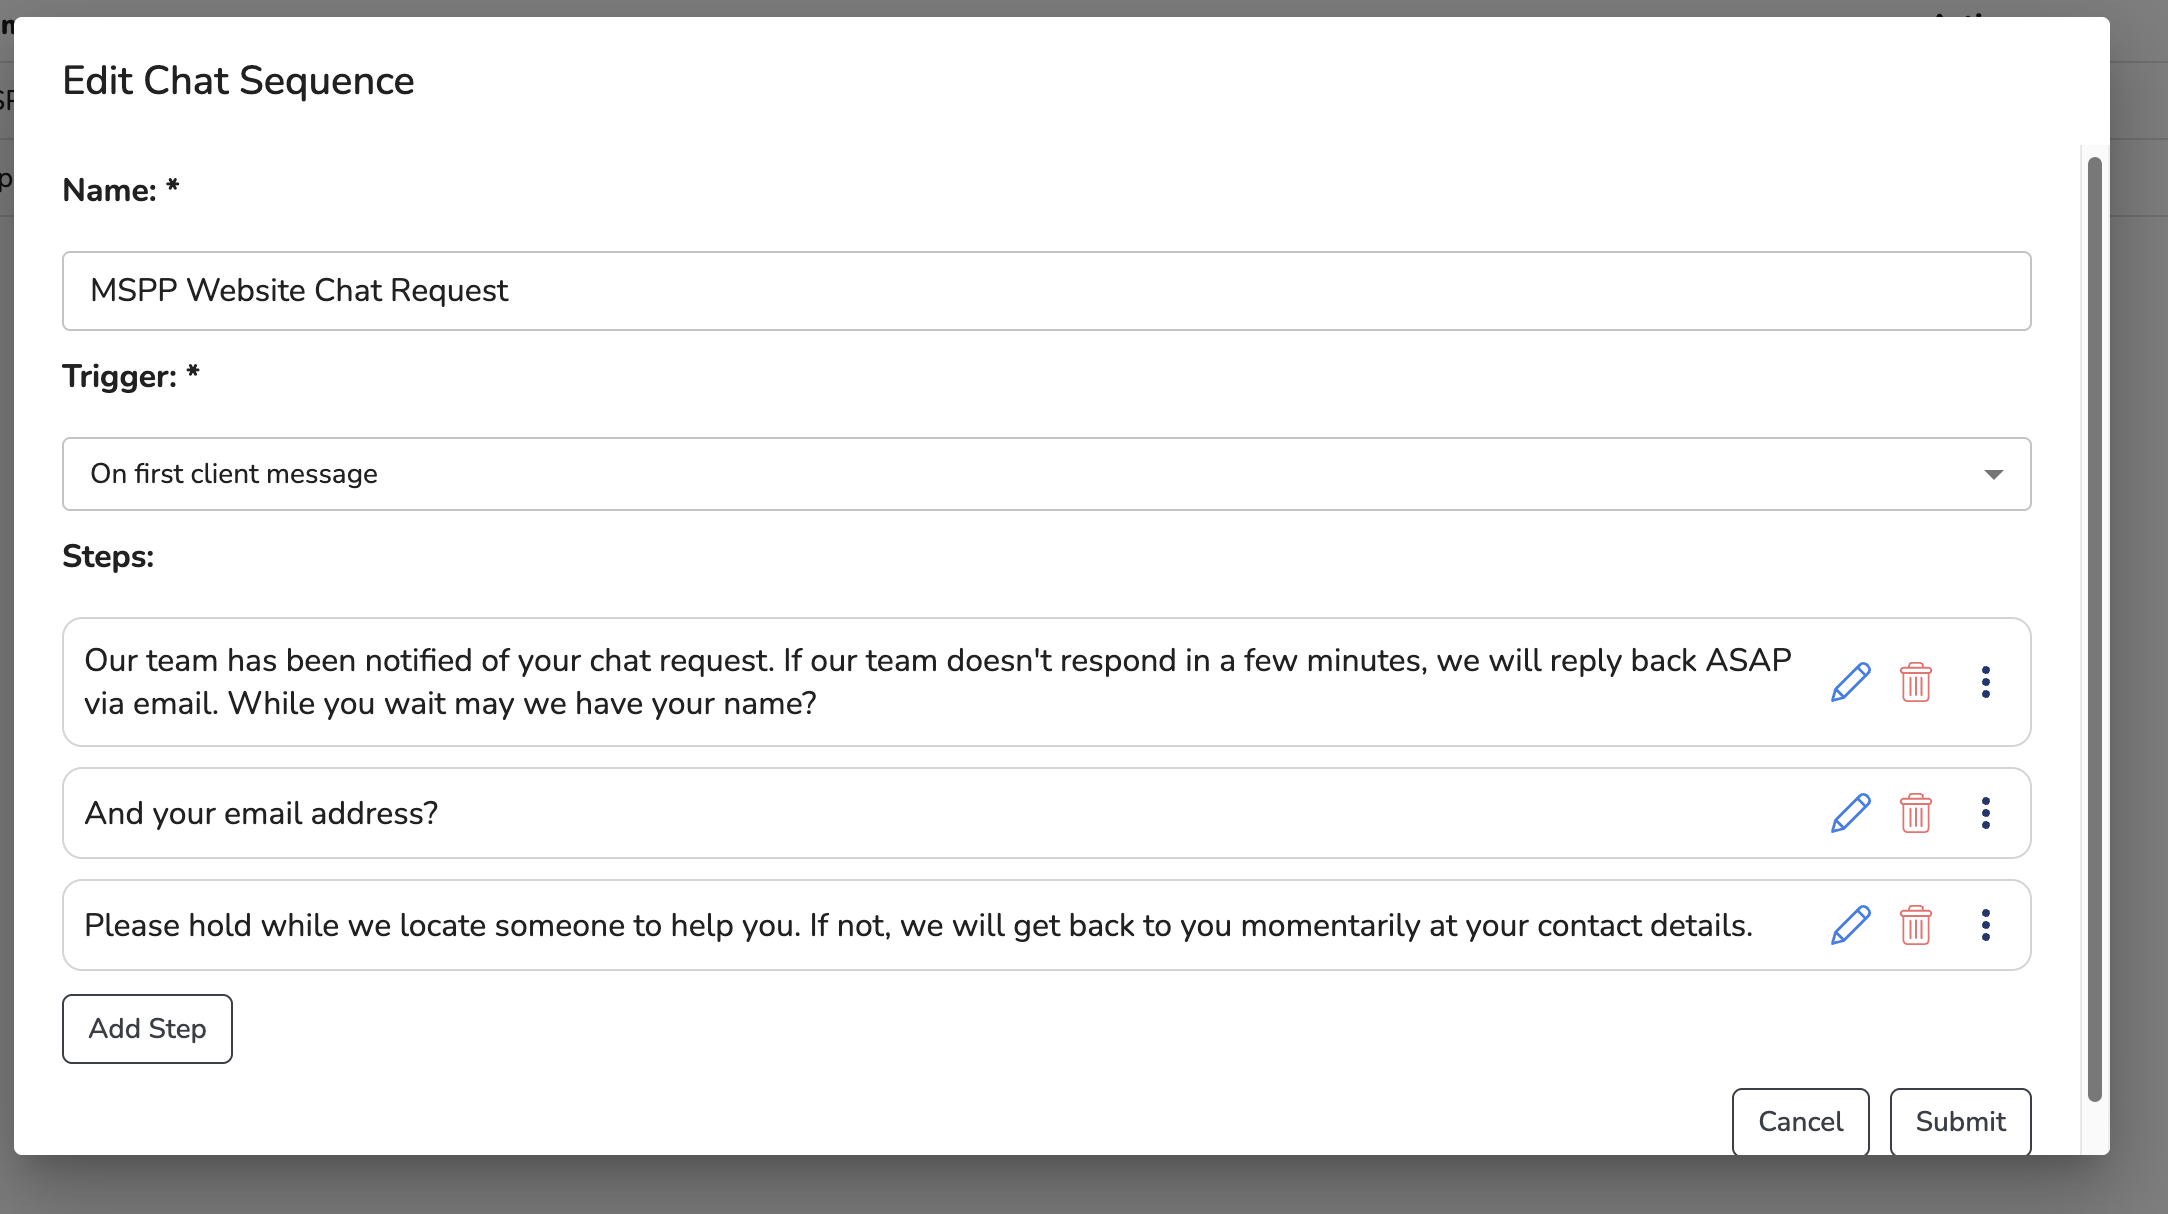Open more options for the first step
This screenshot has height=1214, width=2168.
(1985, 682)
